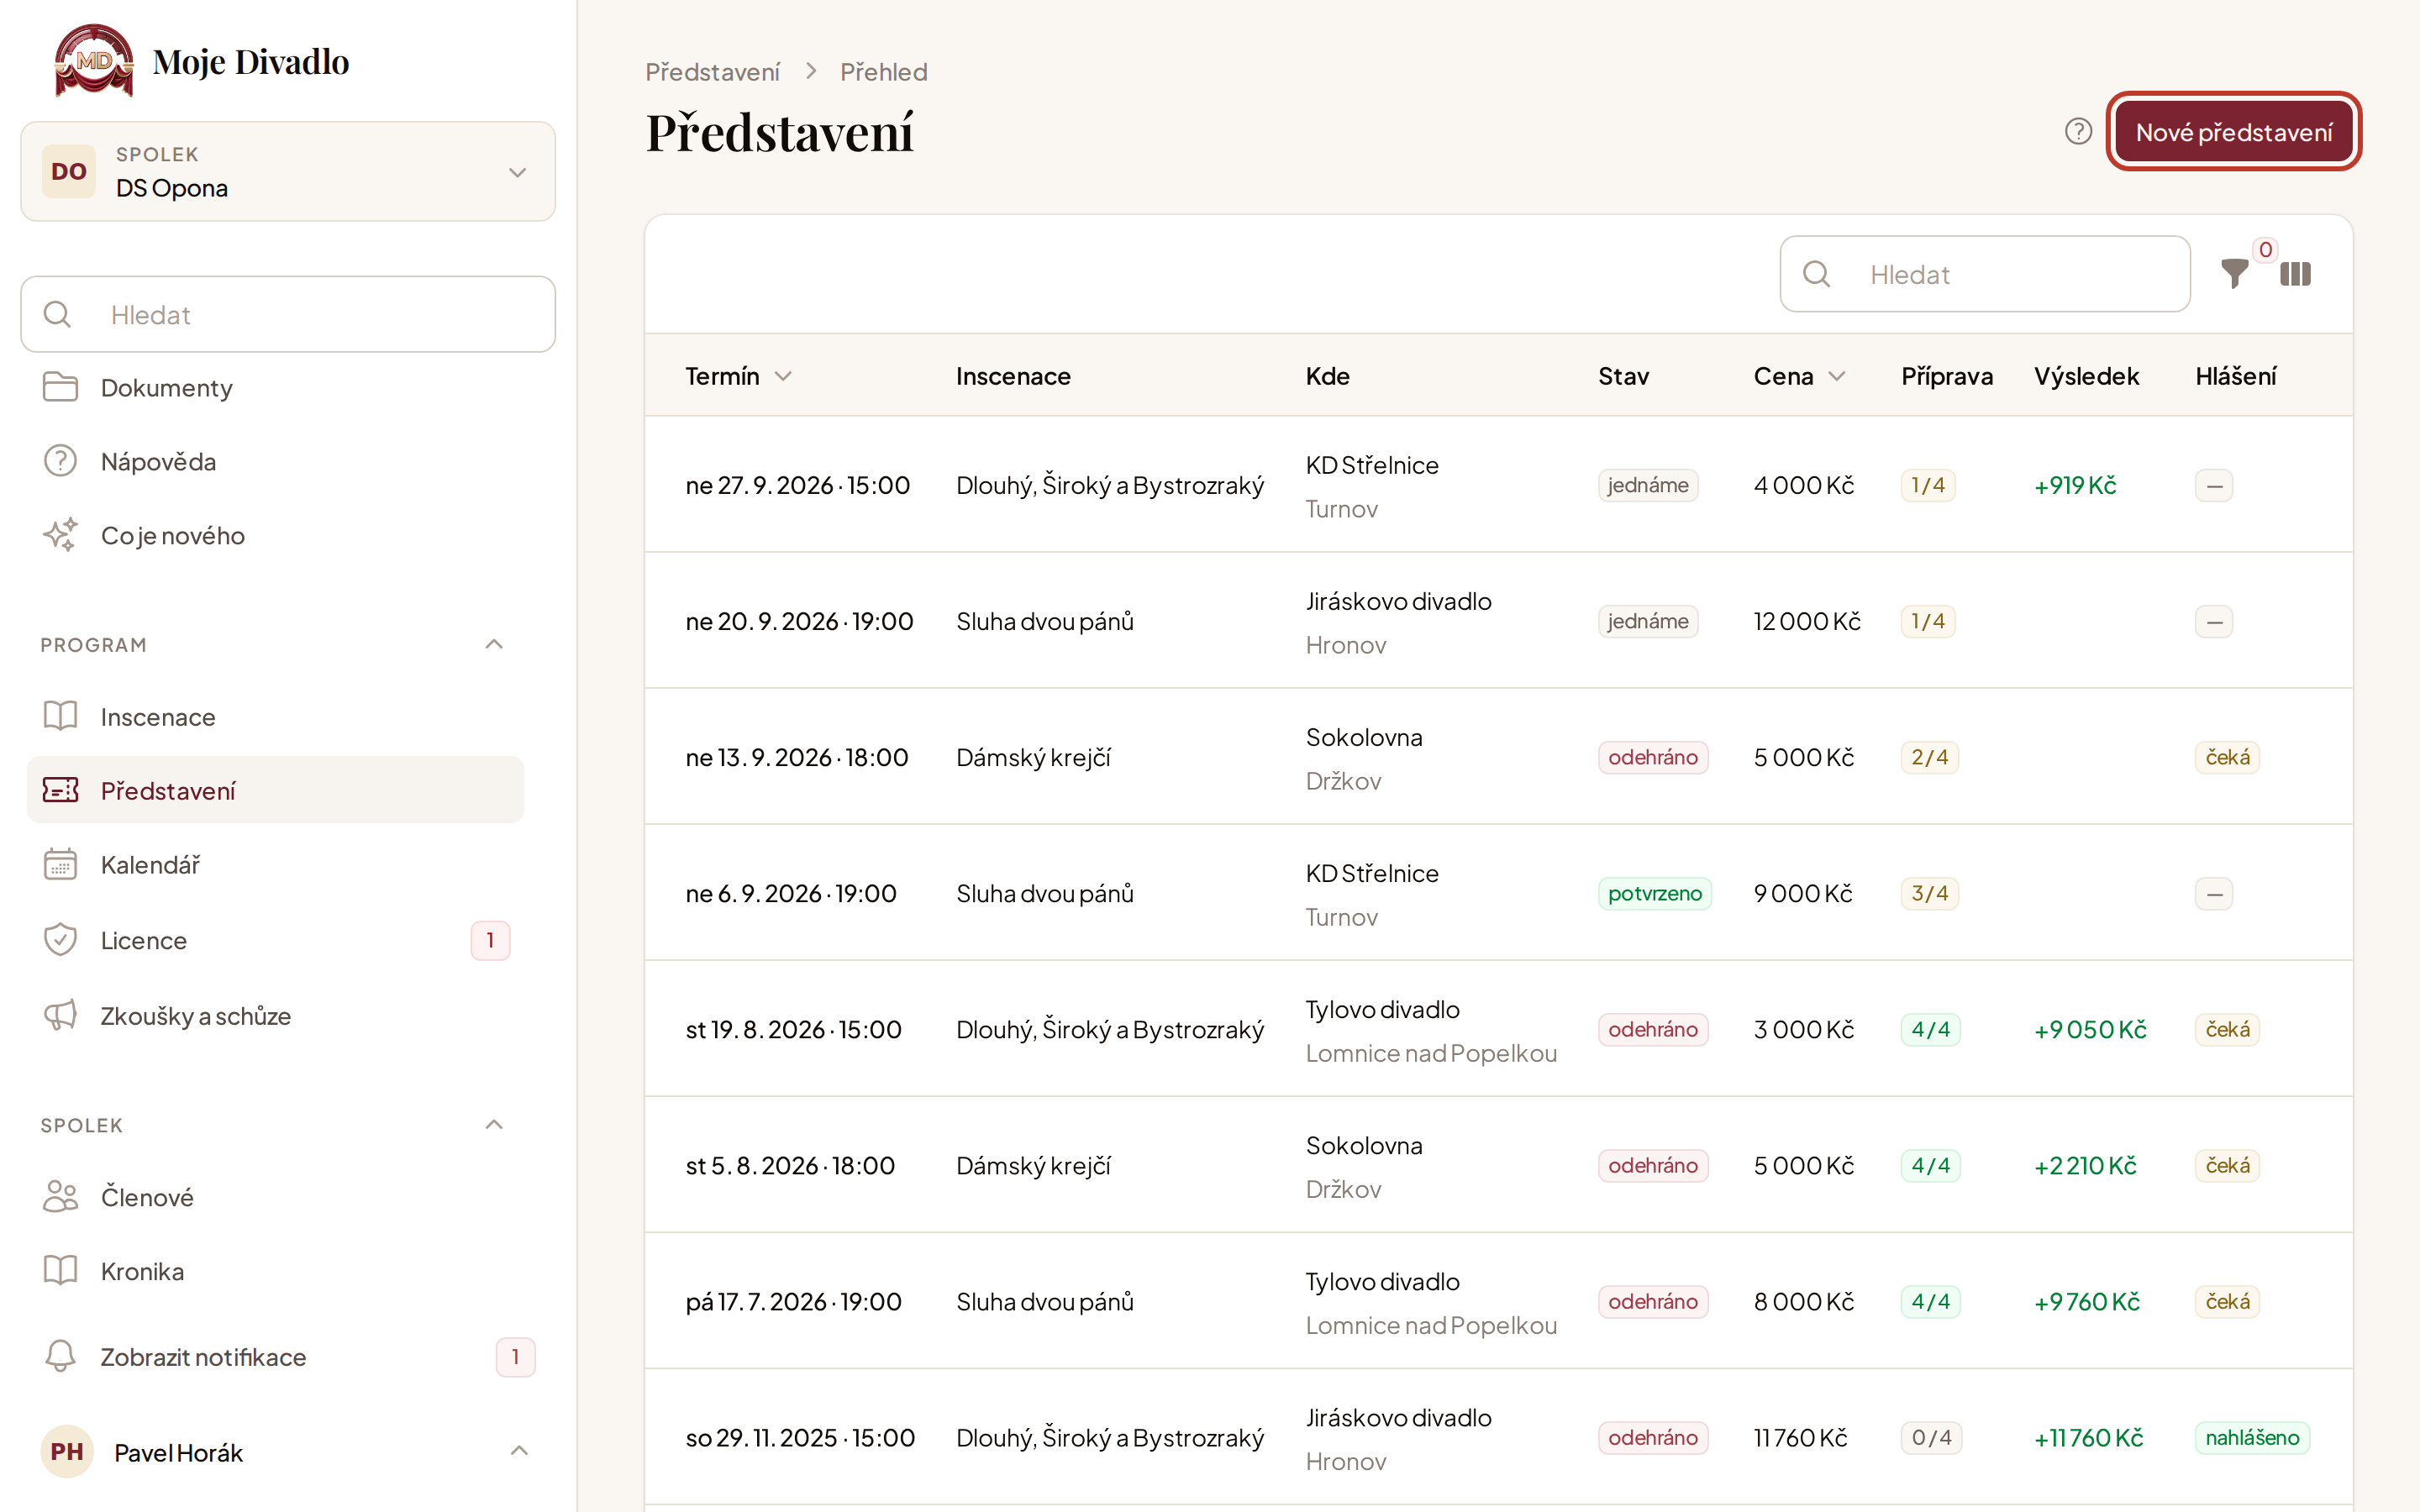Screen dimensions: 2420x1512
Task: Go to Kalendář in the sidebar
Action: pos(275,864)
